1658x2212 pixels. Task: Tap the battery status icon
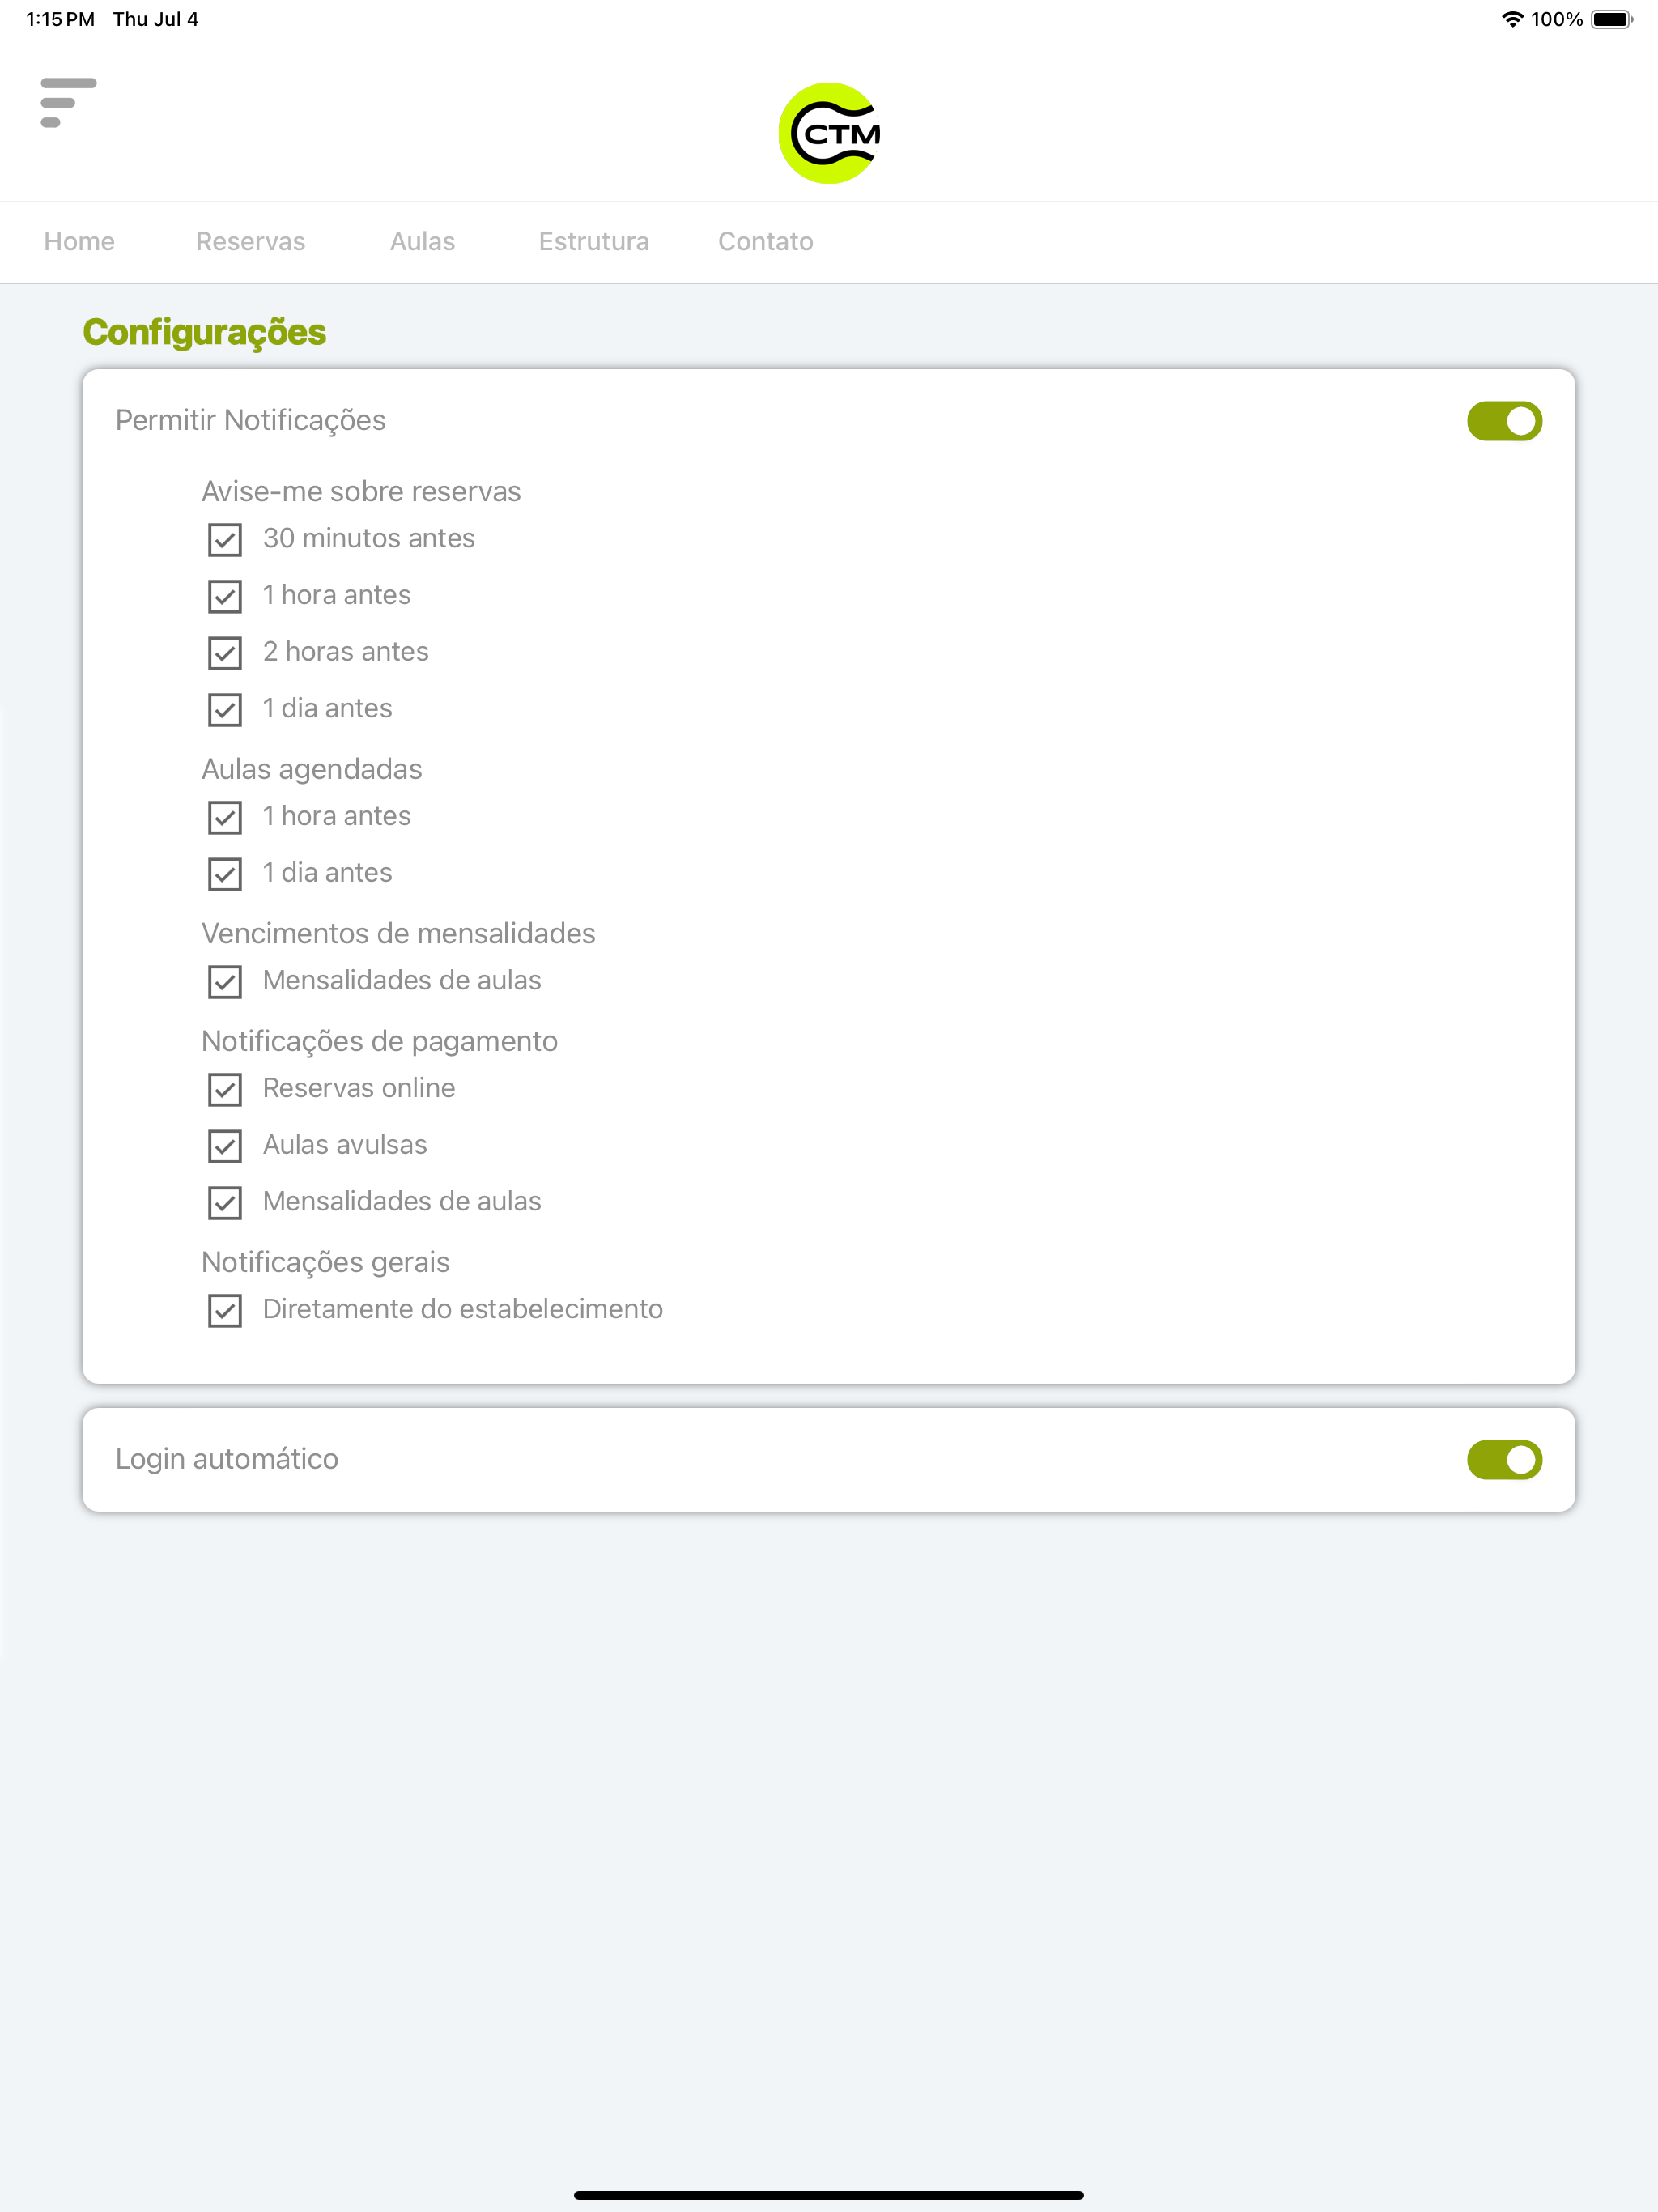1611,19
